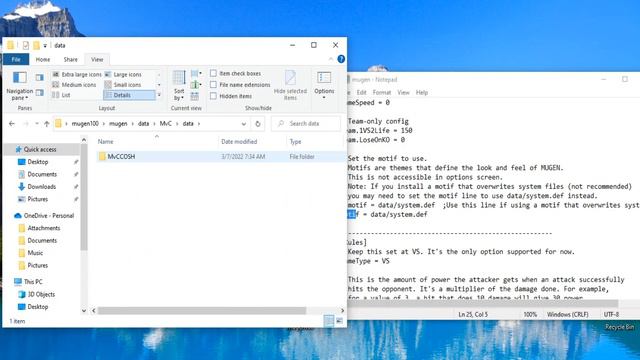Switch to the Home ribbon tab
This screenshot has width=640, height=360.
coord(42,60)
